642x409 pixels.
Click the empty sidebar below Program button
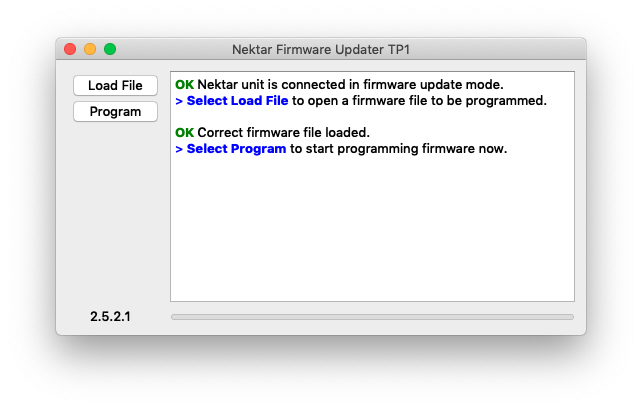(115, 213)
